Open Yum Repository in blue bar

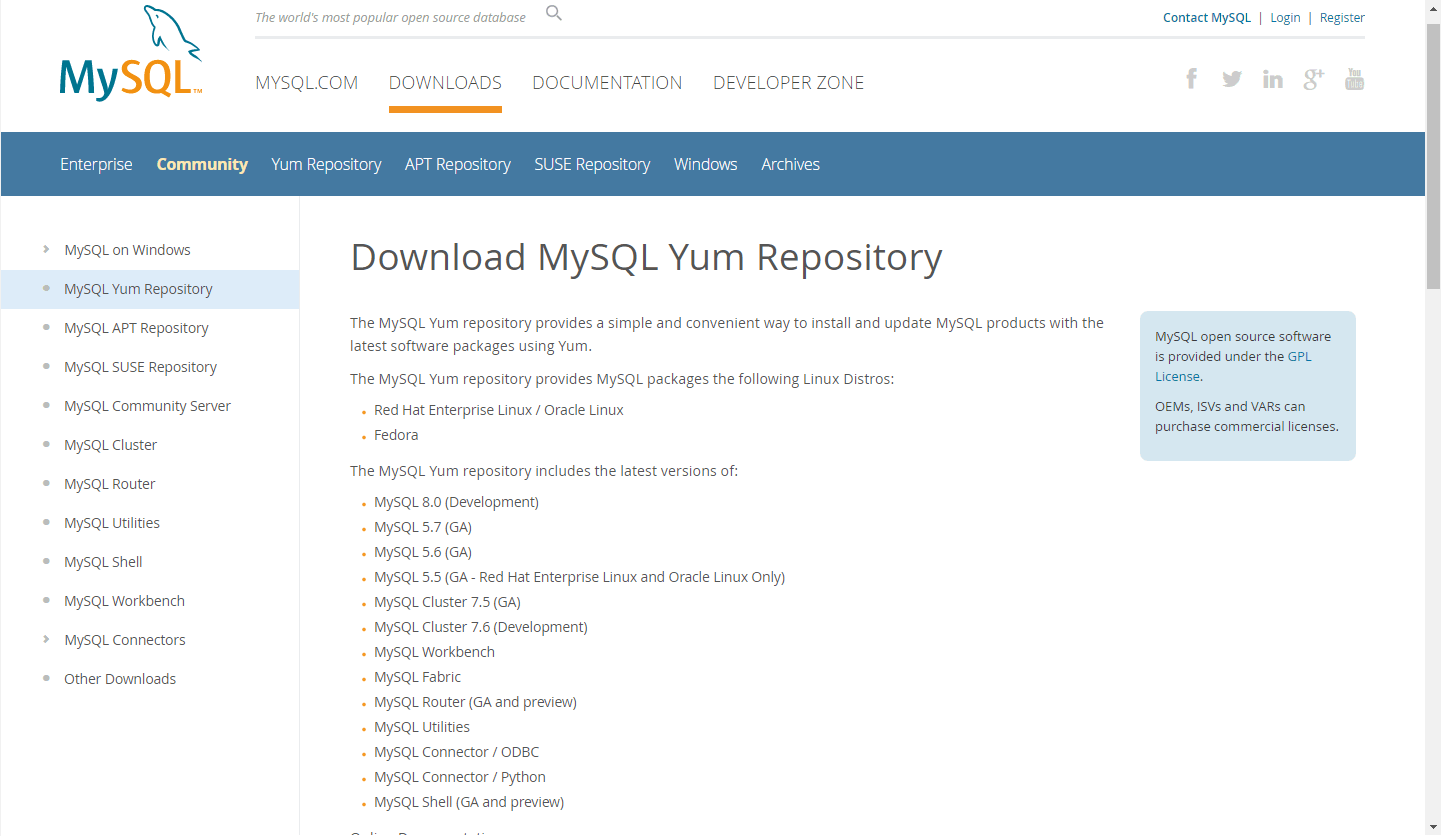coord(326,164)
